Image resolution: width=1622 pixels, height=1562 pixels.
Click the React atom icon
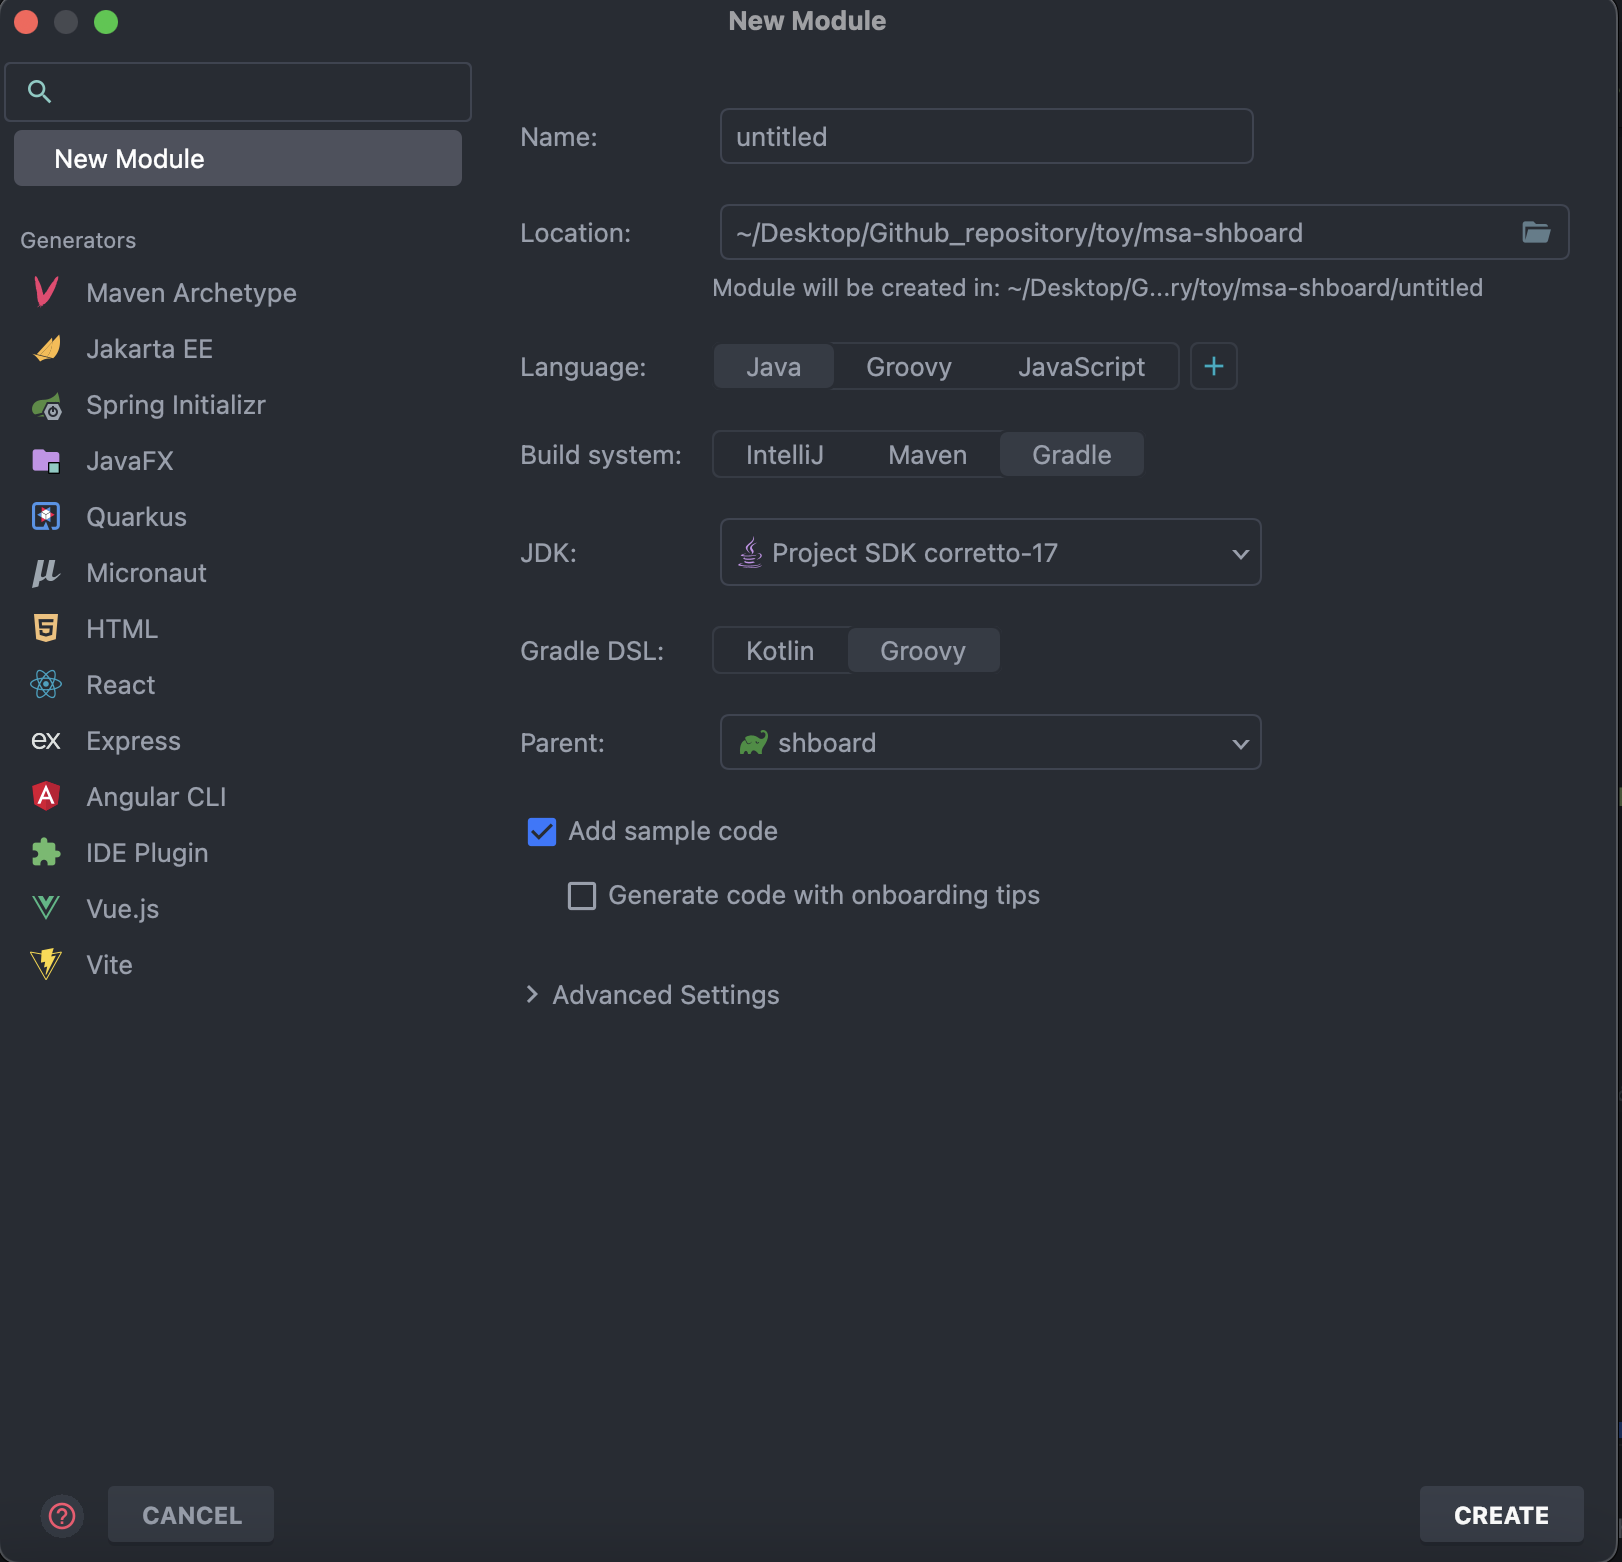46,685
